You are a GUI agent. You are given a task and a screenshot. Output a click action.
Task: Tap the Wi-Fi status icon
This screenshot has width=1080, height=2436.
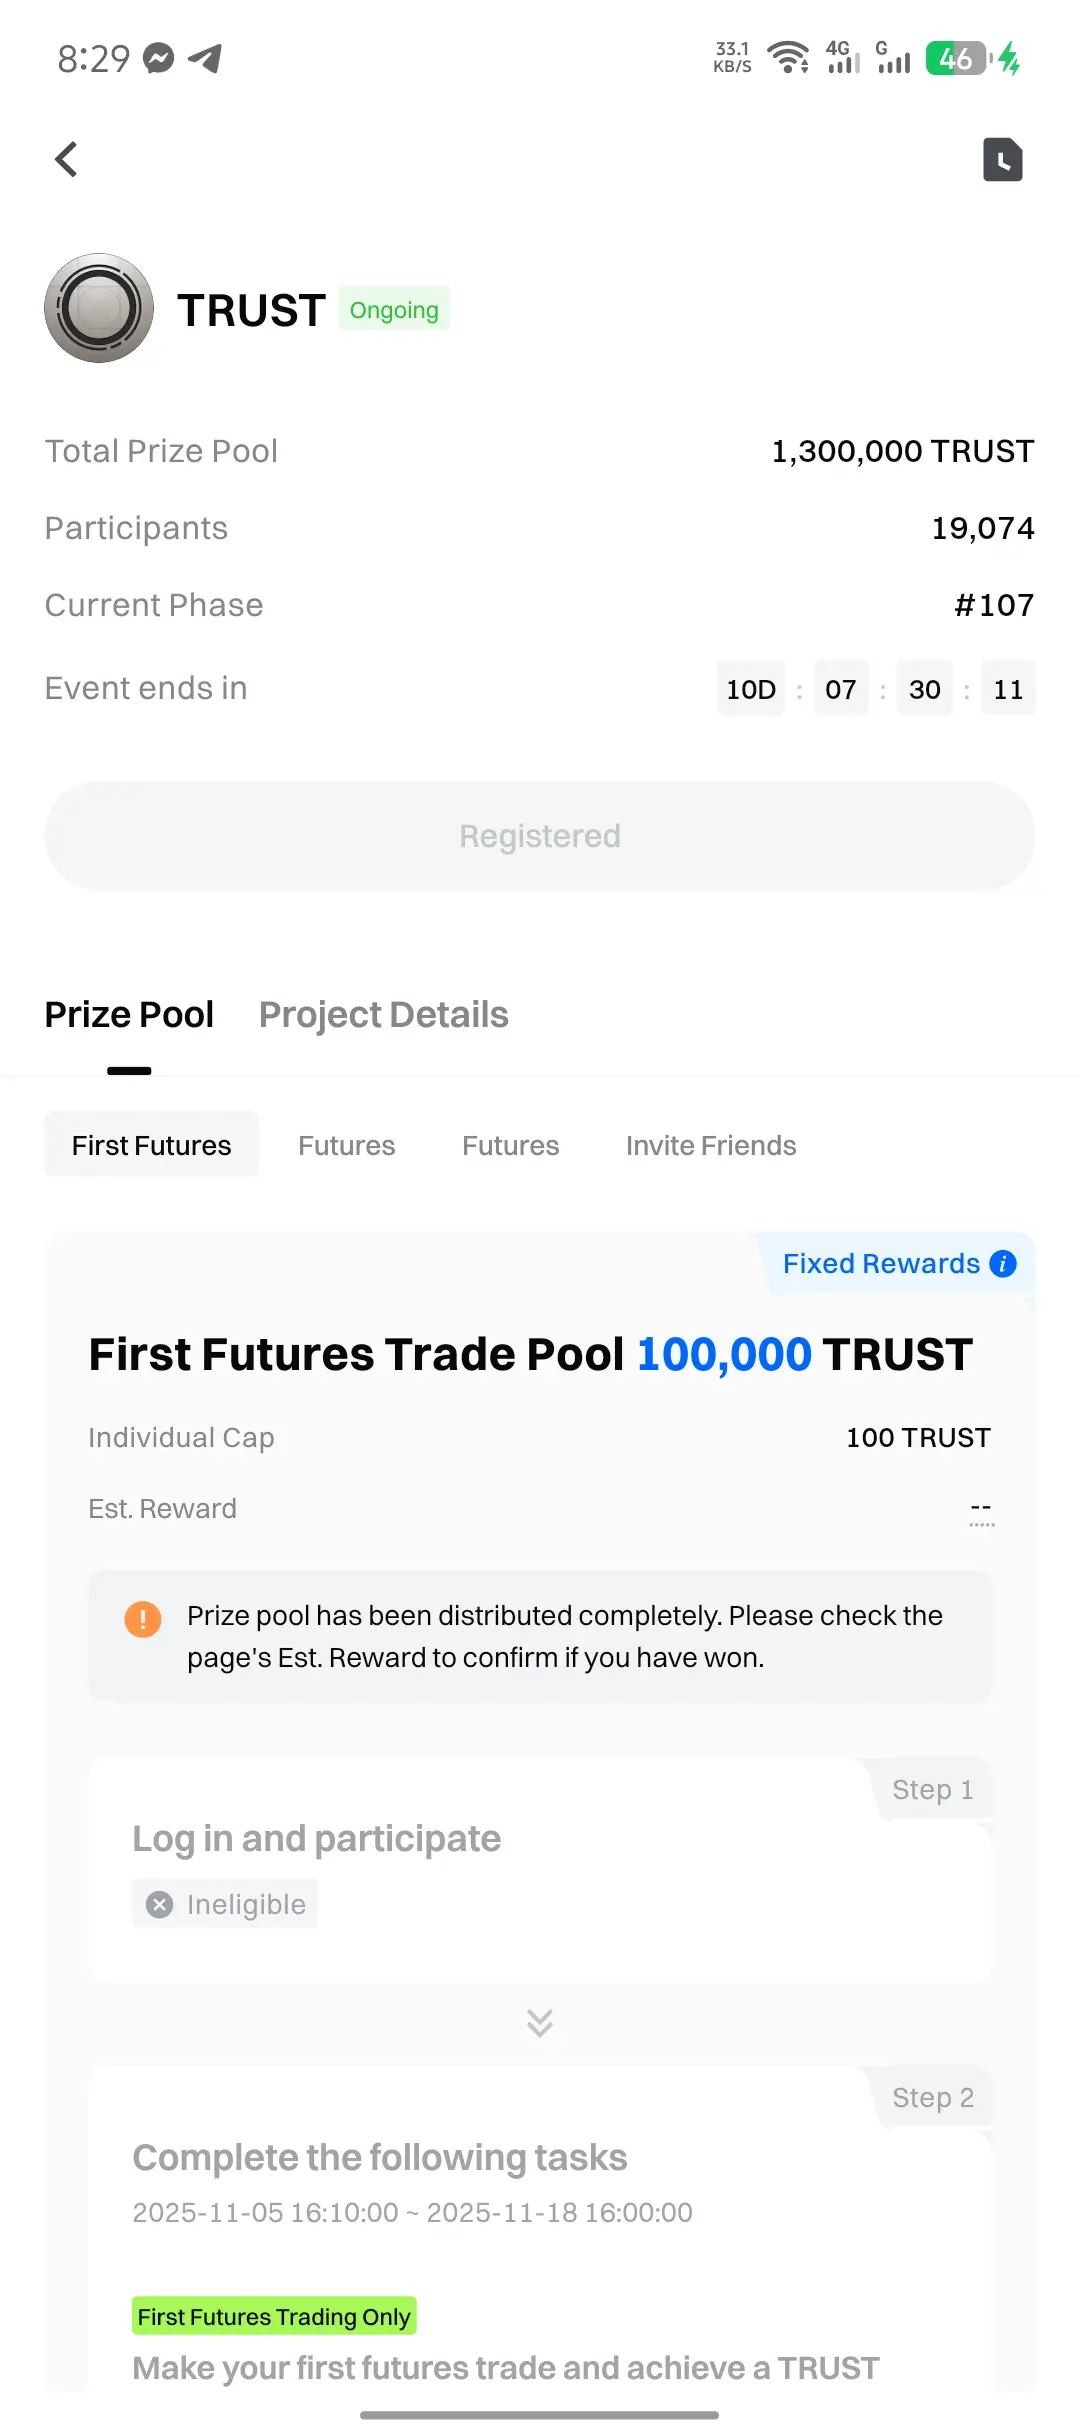pos(788,58)
